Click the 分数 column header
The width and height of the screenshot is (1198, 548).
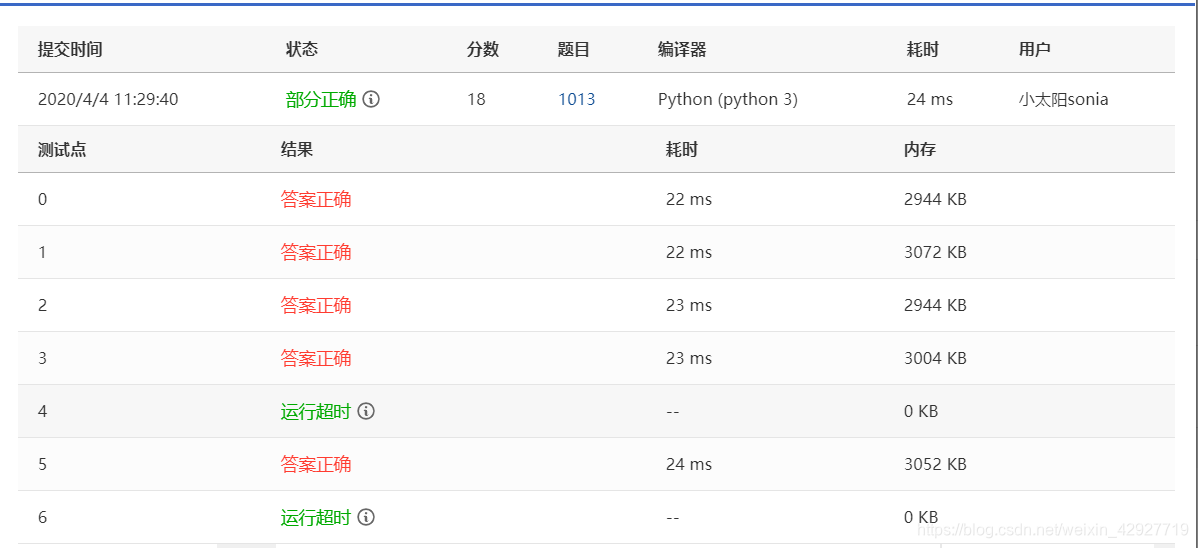[x=482, y=50]
